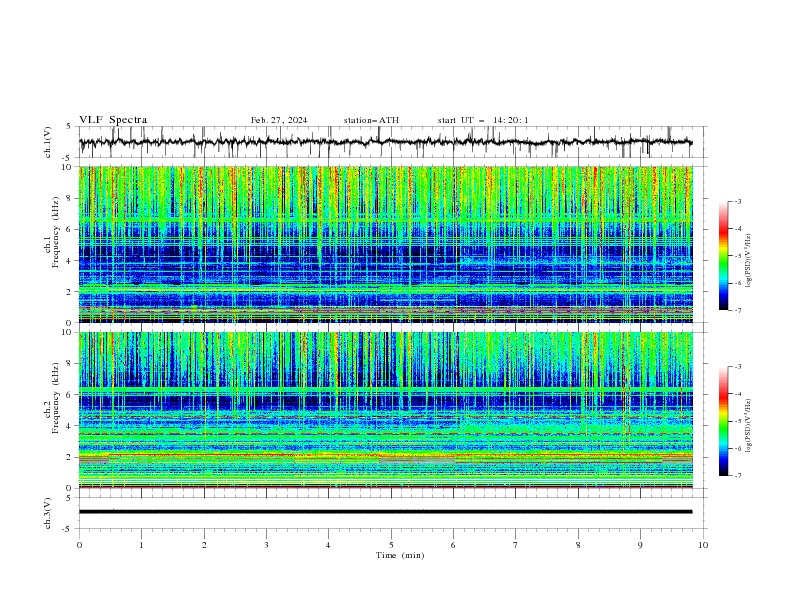Click the ch.2 colorbar "log(PSD)(V²/Hz)" label
This screenshot has width=792, height=612.
pos(749,426)
